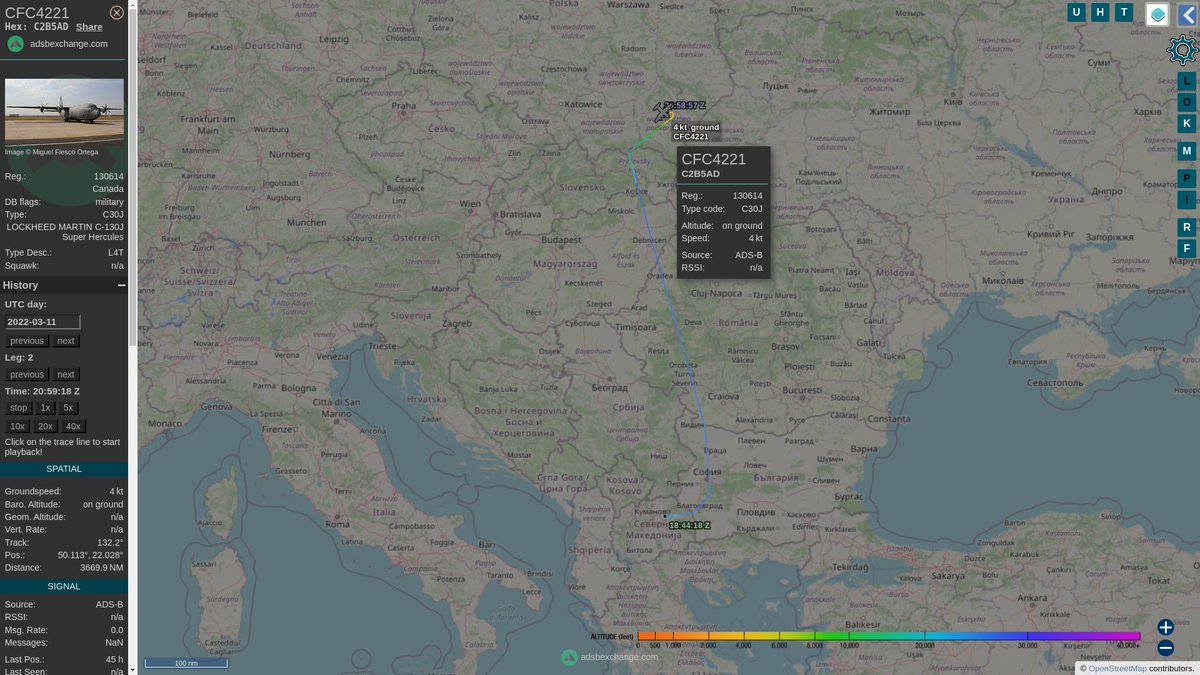
Task: Toggle the M map option button
Action: tap(1187, 151)
